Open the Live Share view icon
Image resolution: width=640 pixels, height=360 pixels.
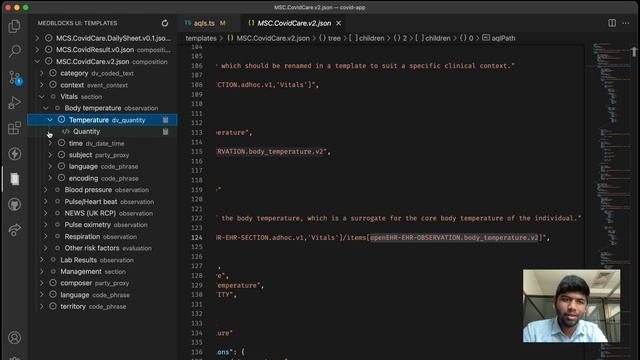point(15,230)
